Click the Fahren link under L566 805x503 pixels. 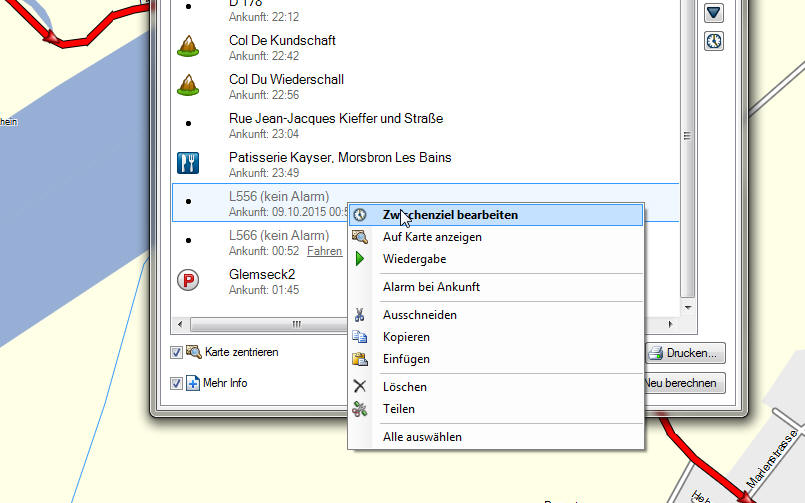324,251
